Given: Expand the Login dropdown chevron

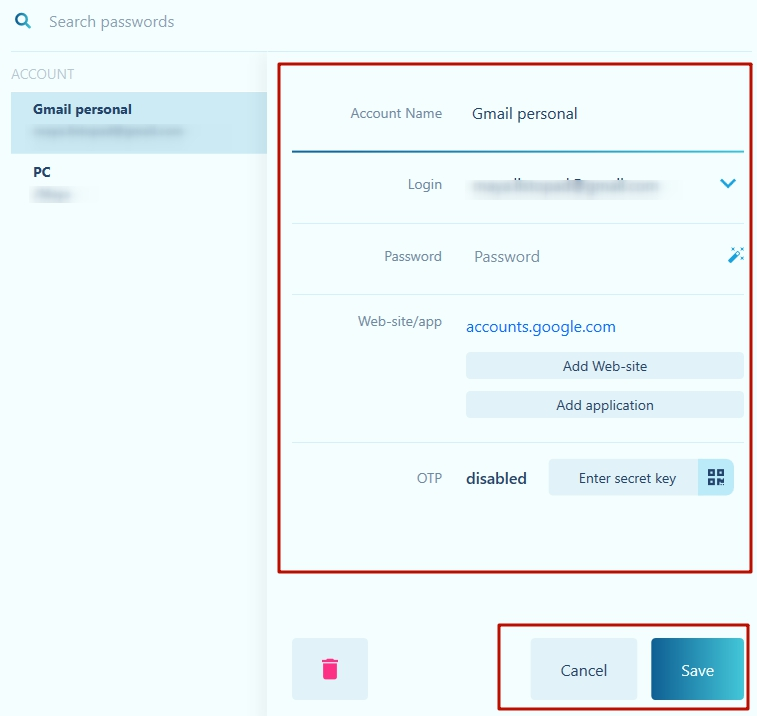Looking at the screenshot, I should coord(728,183).
